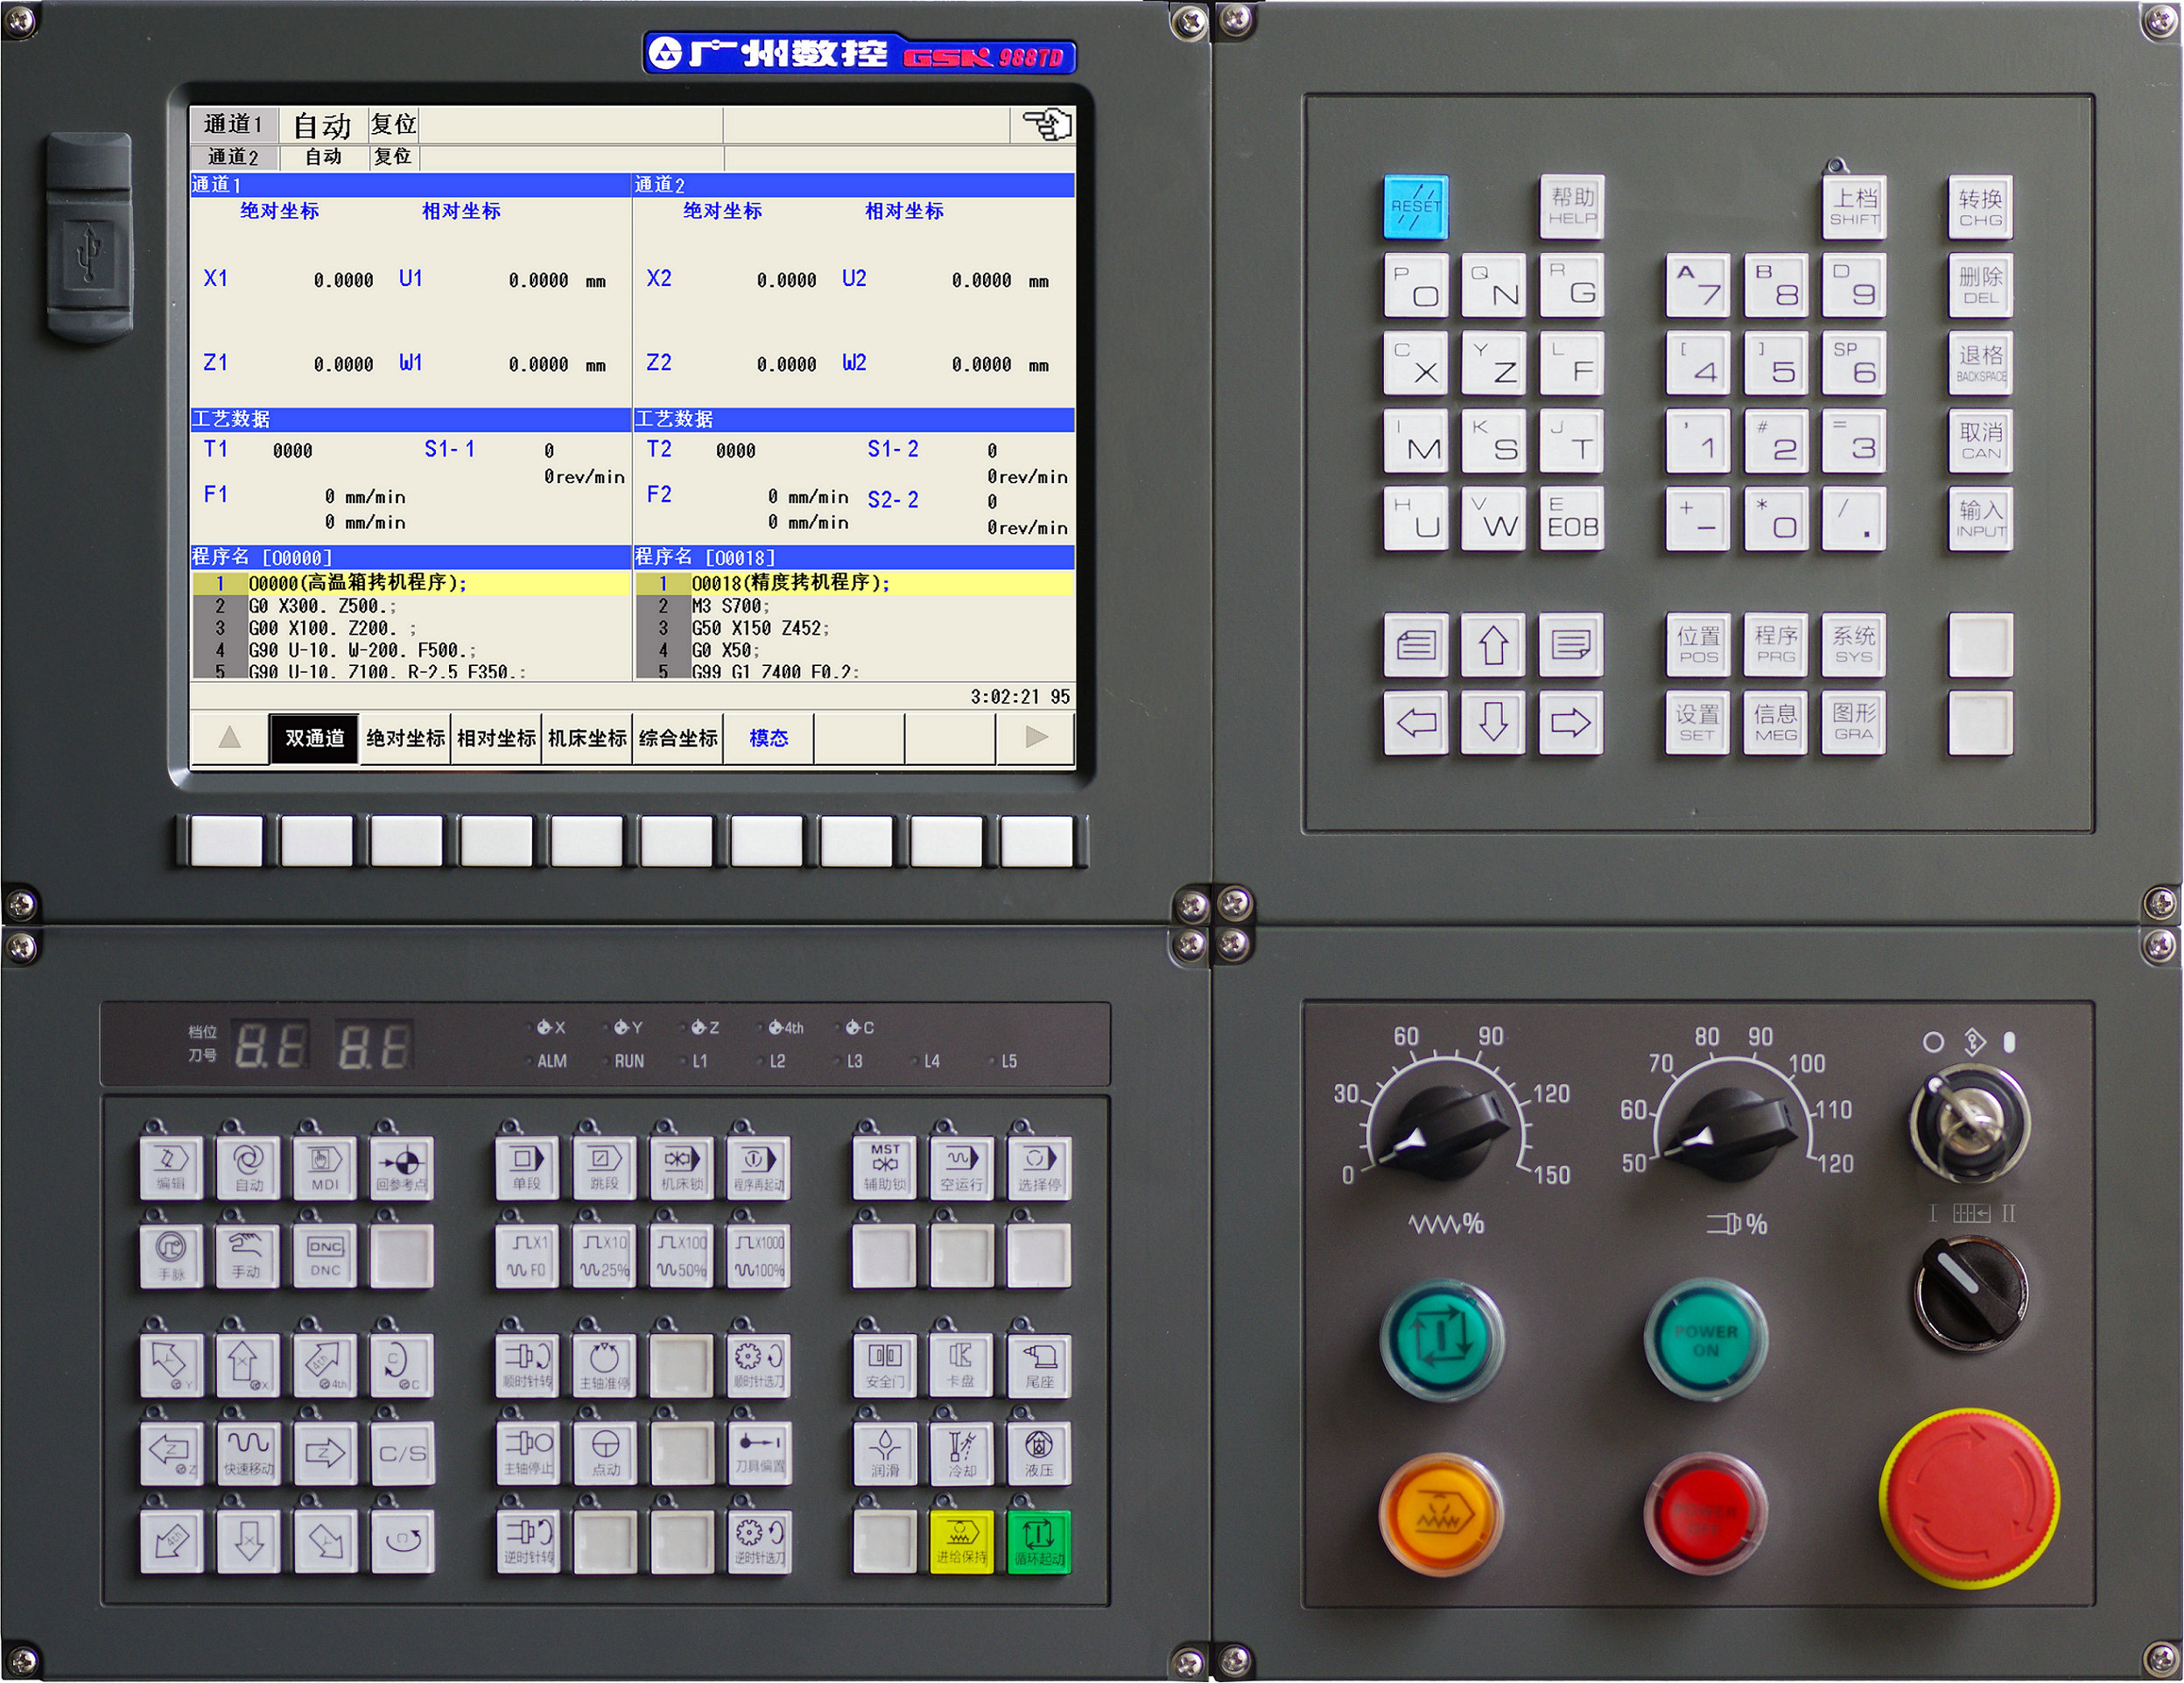Select Return to Reference Point key (回参考点)
2184x1683 pixels.
402,1167
